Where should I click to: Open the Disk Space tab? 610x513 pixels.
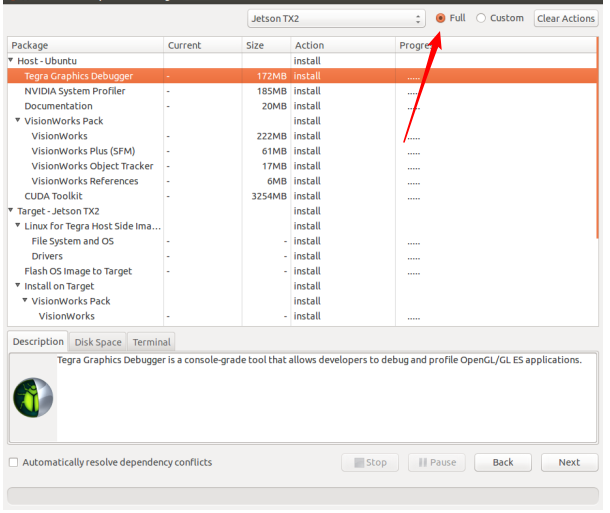click(x=98, y=342)
